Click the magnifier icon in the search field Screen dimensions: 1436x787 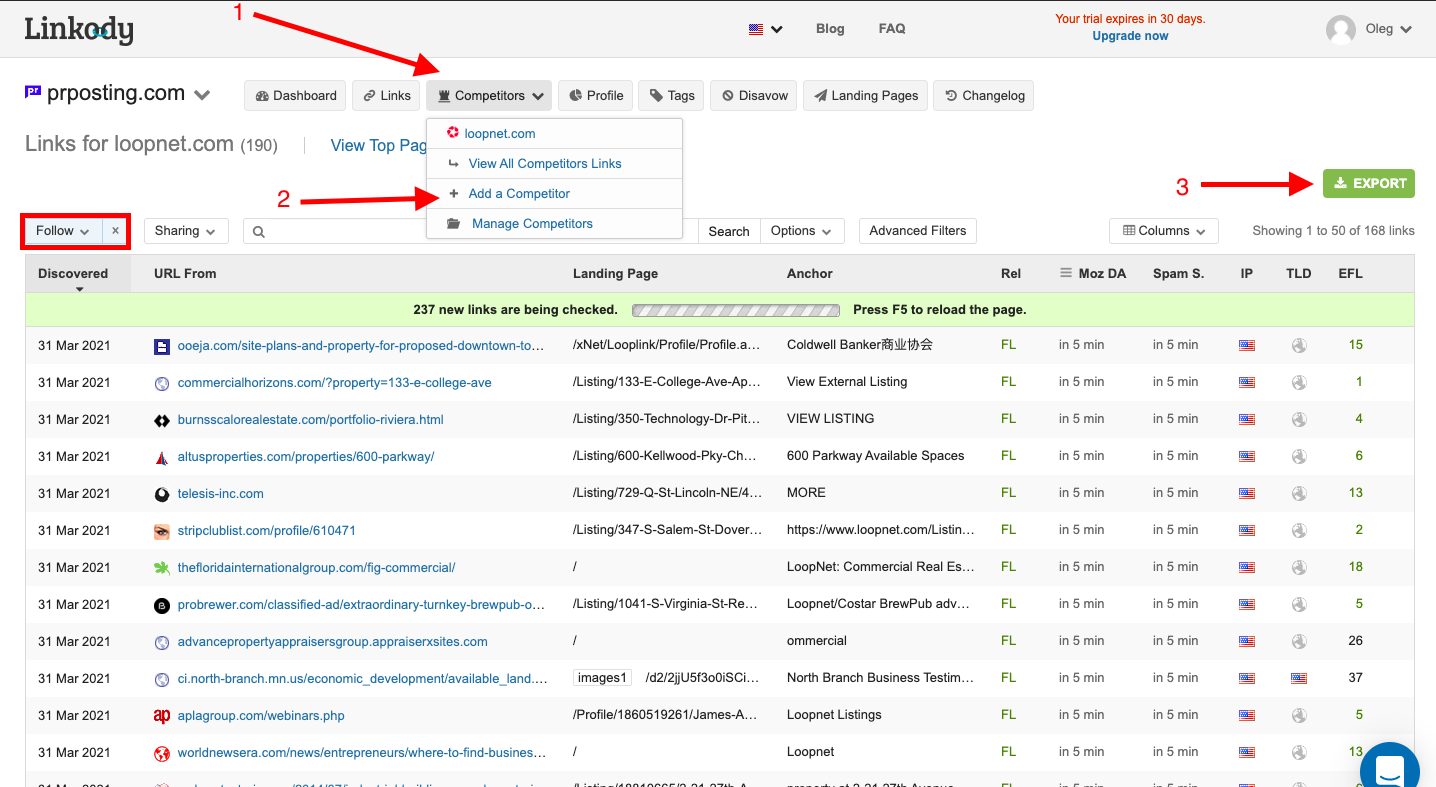point(259,232)
